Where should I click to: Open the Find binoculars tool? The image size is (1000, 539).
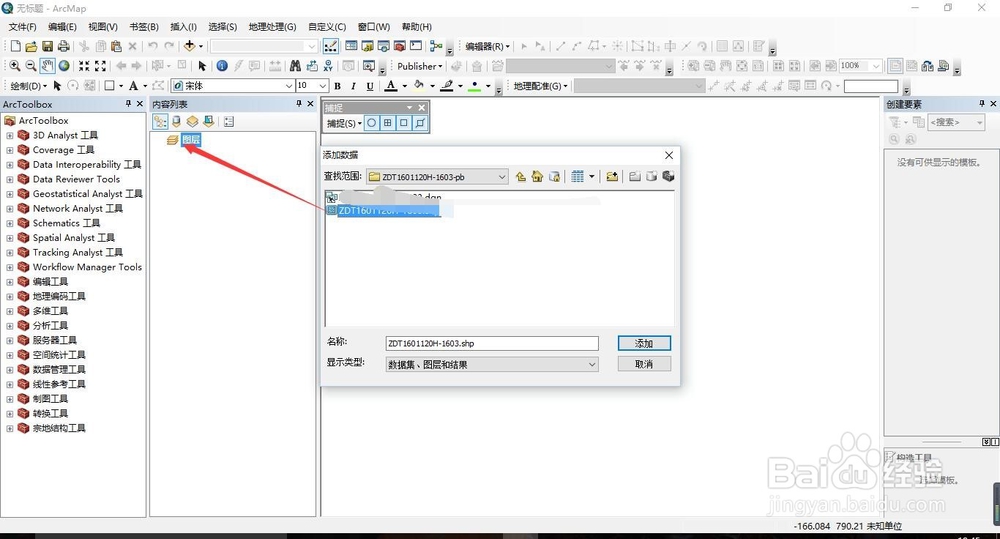pos(295,66)
